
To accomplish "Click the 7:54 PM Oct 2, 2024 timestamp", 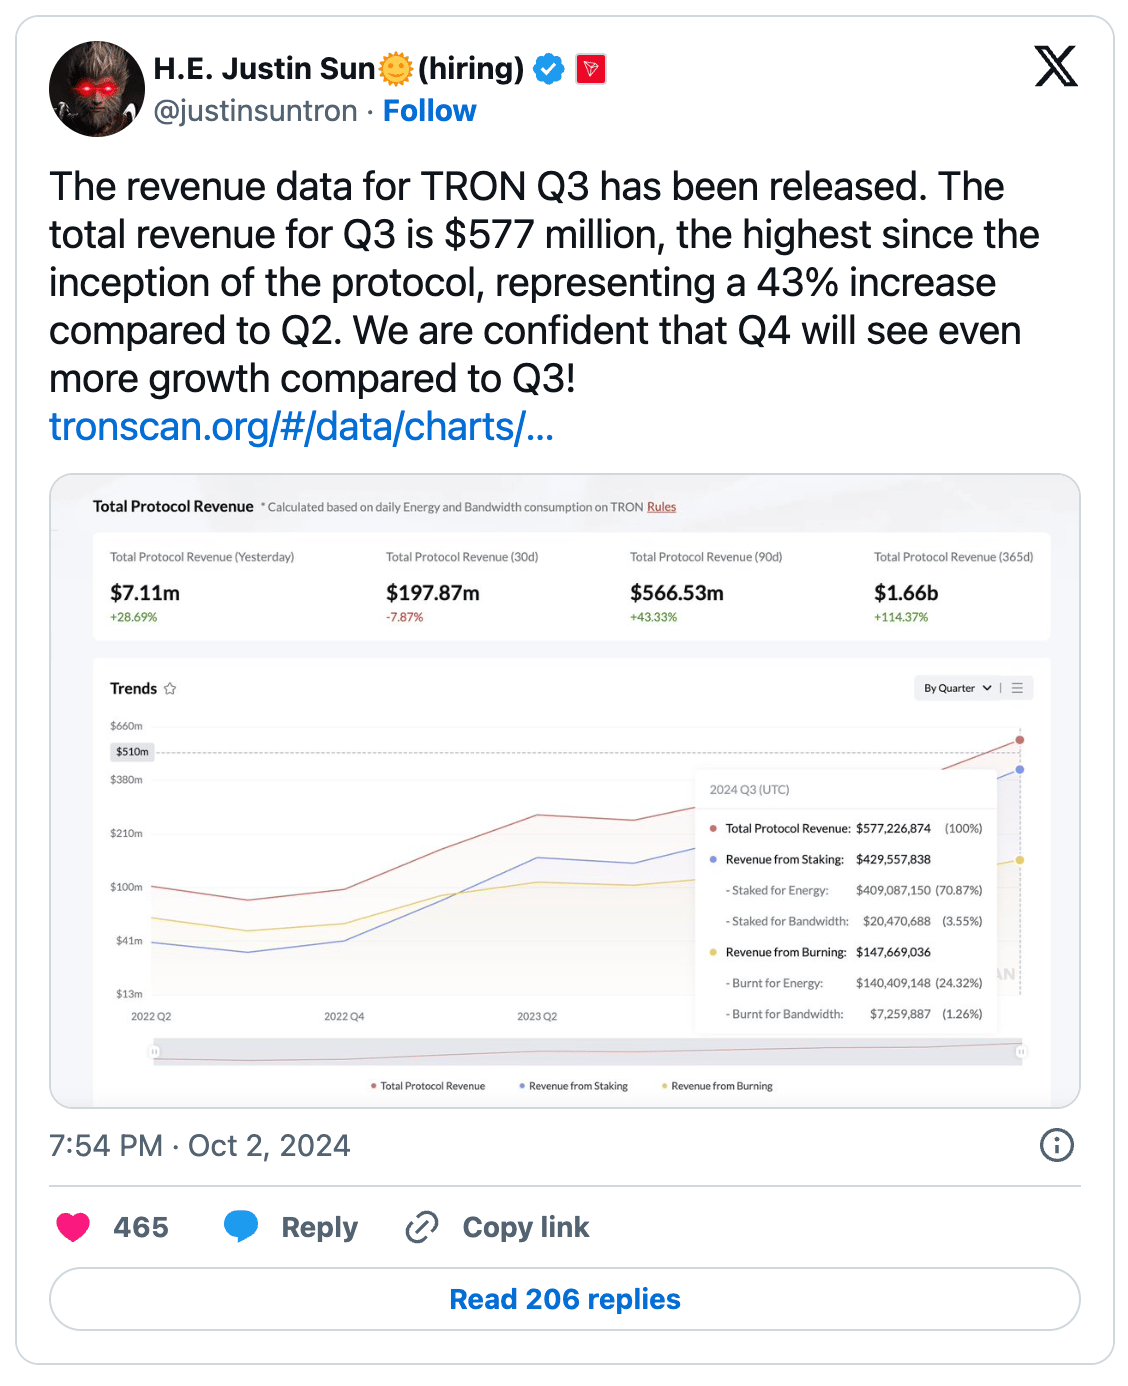I will pyautogui.click(x=200, y=1145).
